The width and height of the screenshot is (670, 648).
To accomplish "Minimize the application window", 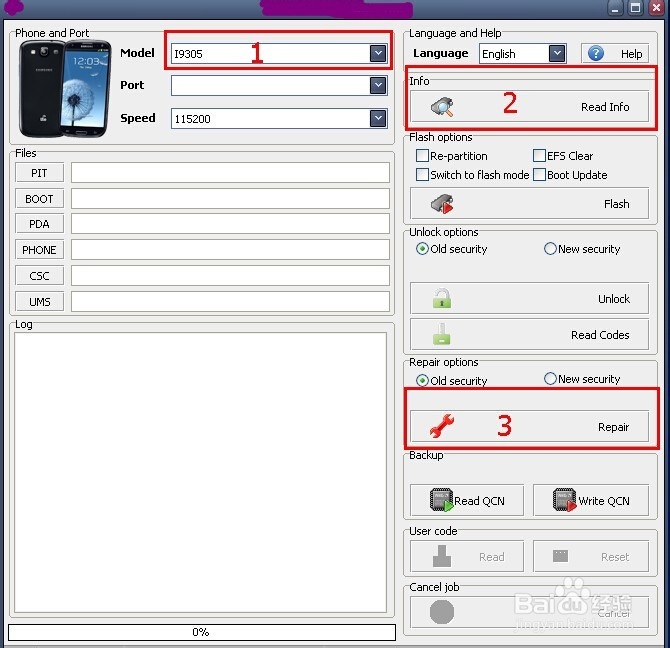I will (615, 8).
